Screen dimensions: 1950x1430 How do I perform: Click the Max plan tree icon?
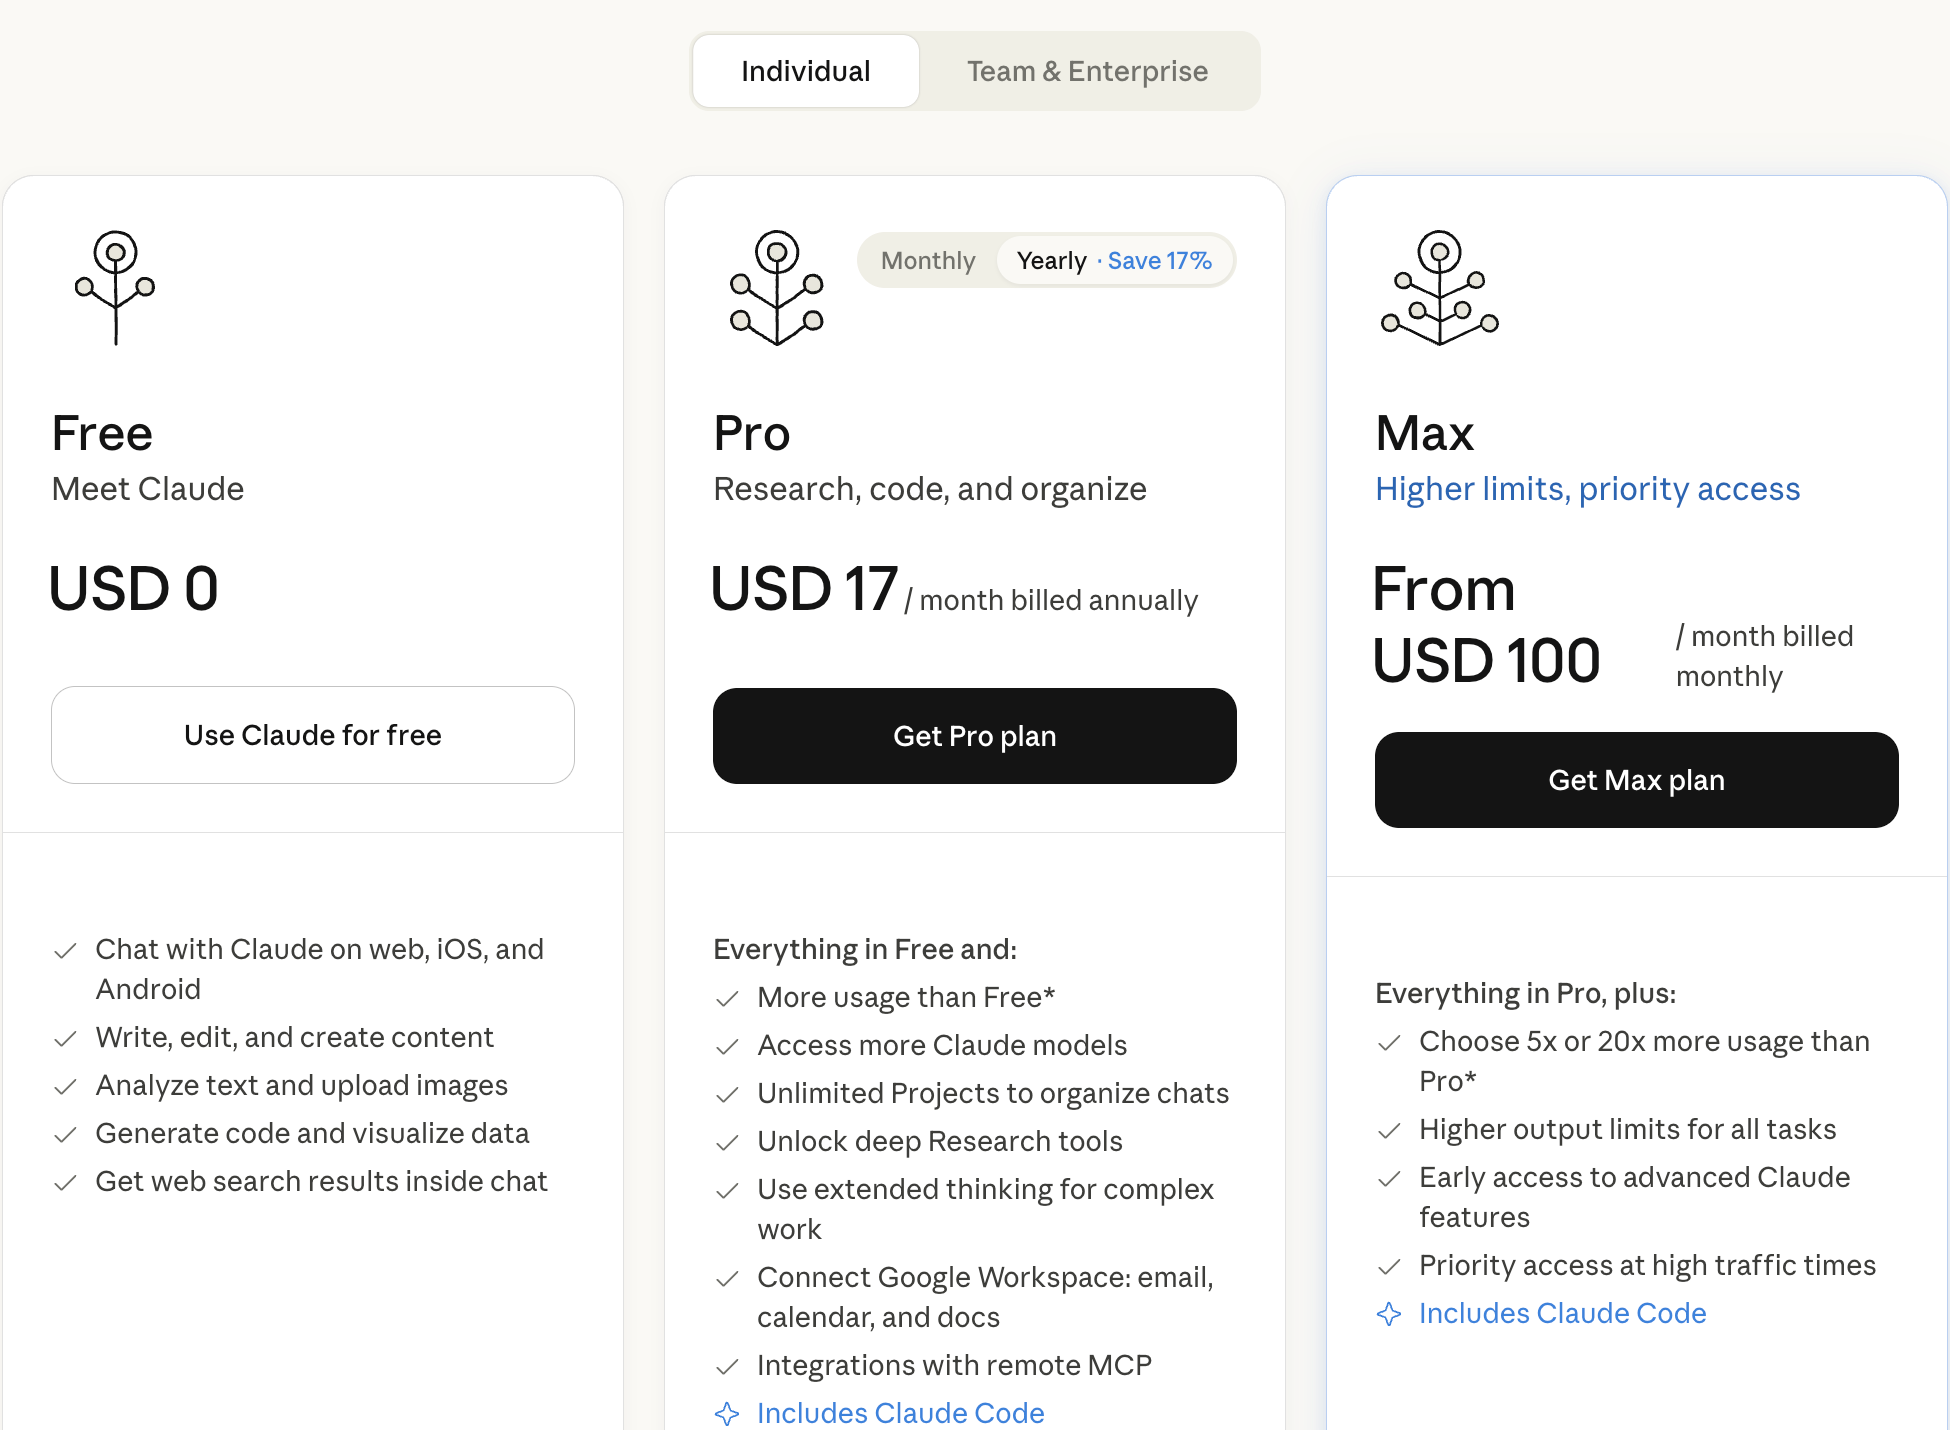1439,288
